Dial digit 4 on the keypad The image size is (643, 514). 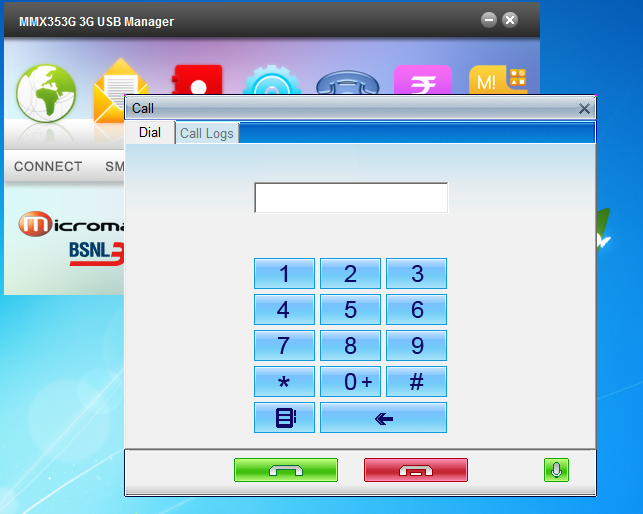pyautogui.click(x=284, y=309)
